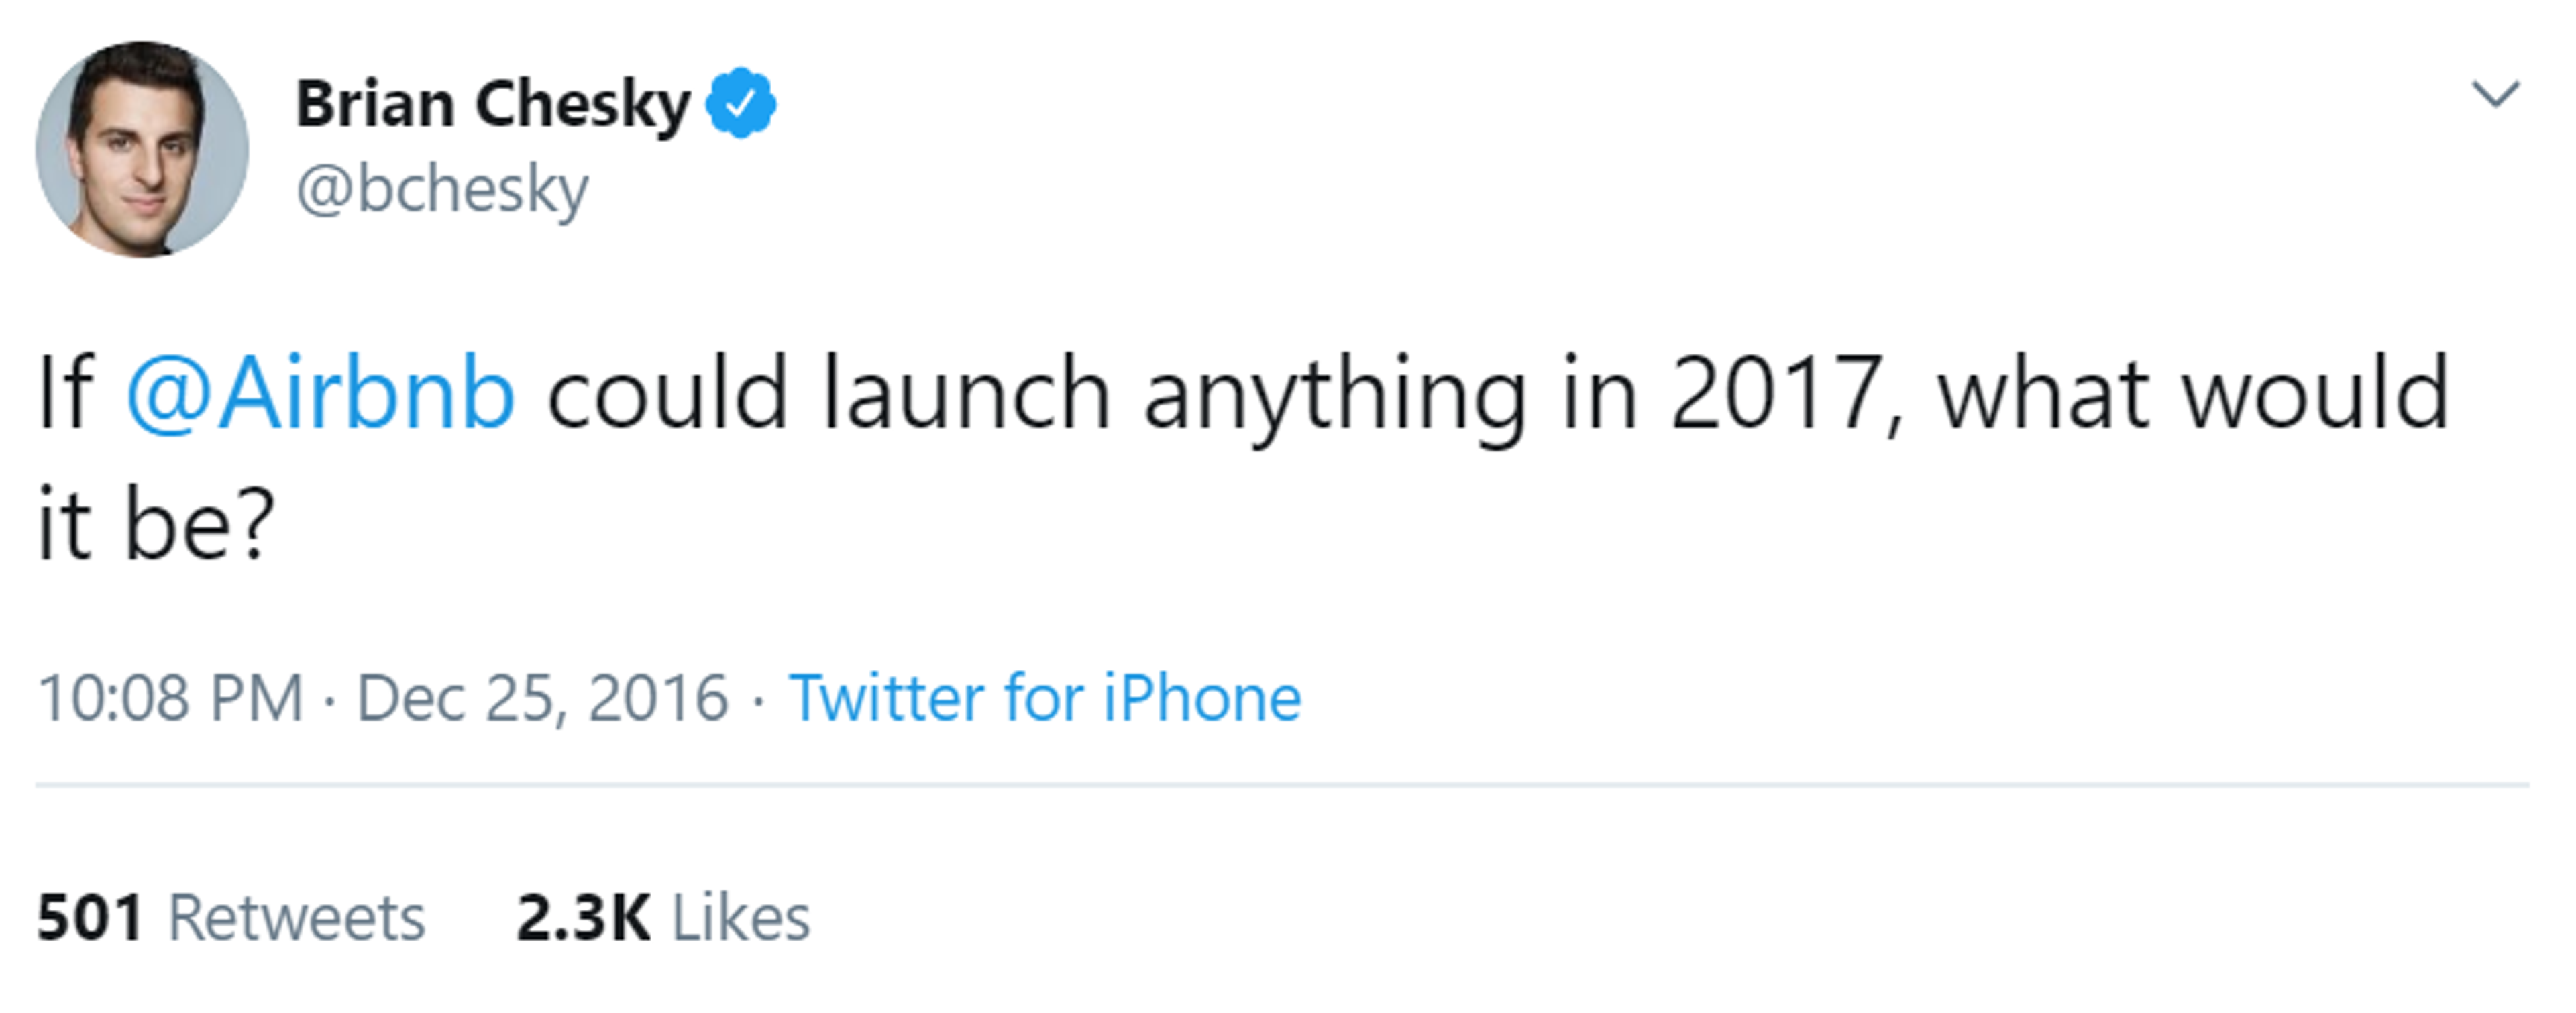Click the 2.3K likes count

tap(583, 917)
